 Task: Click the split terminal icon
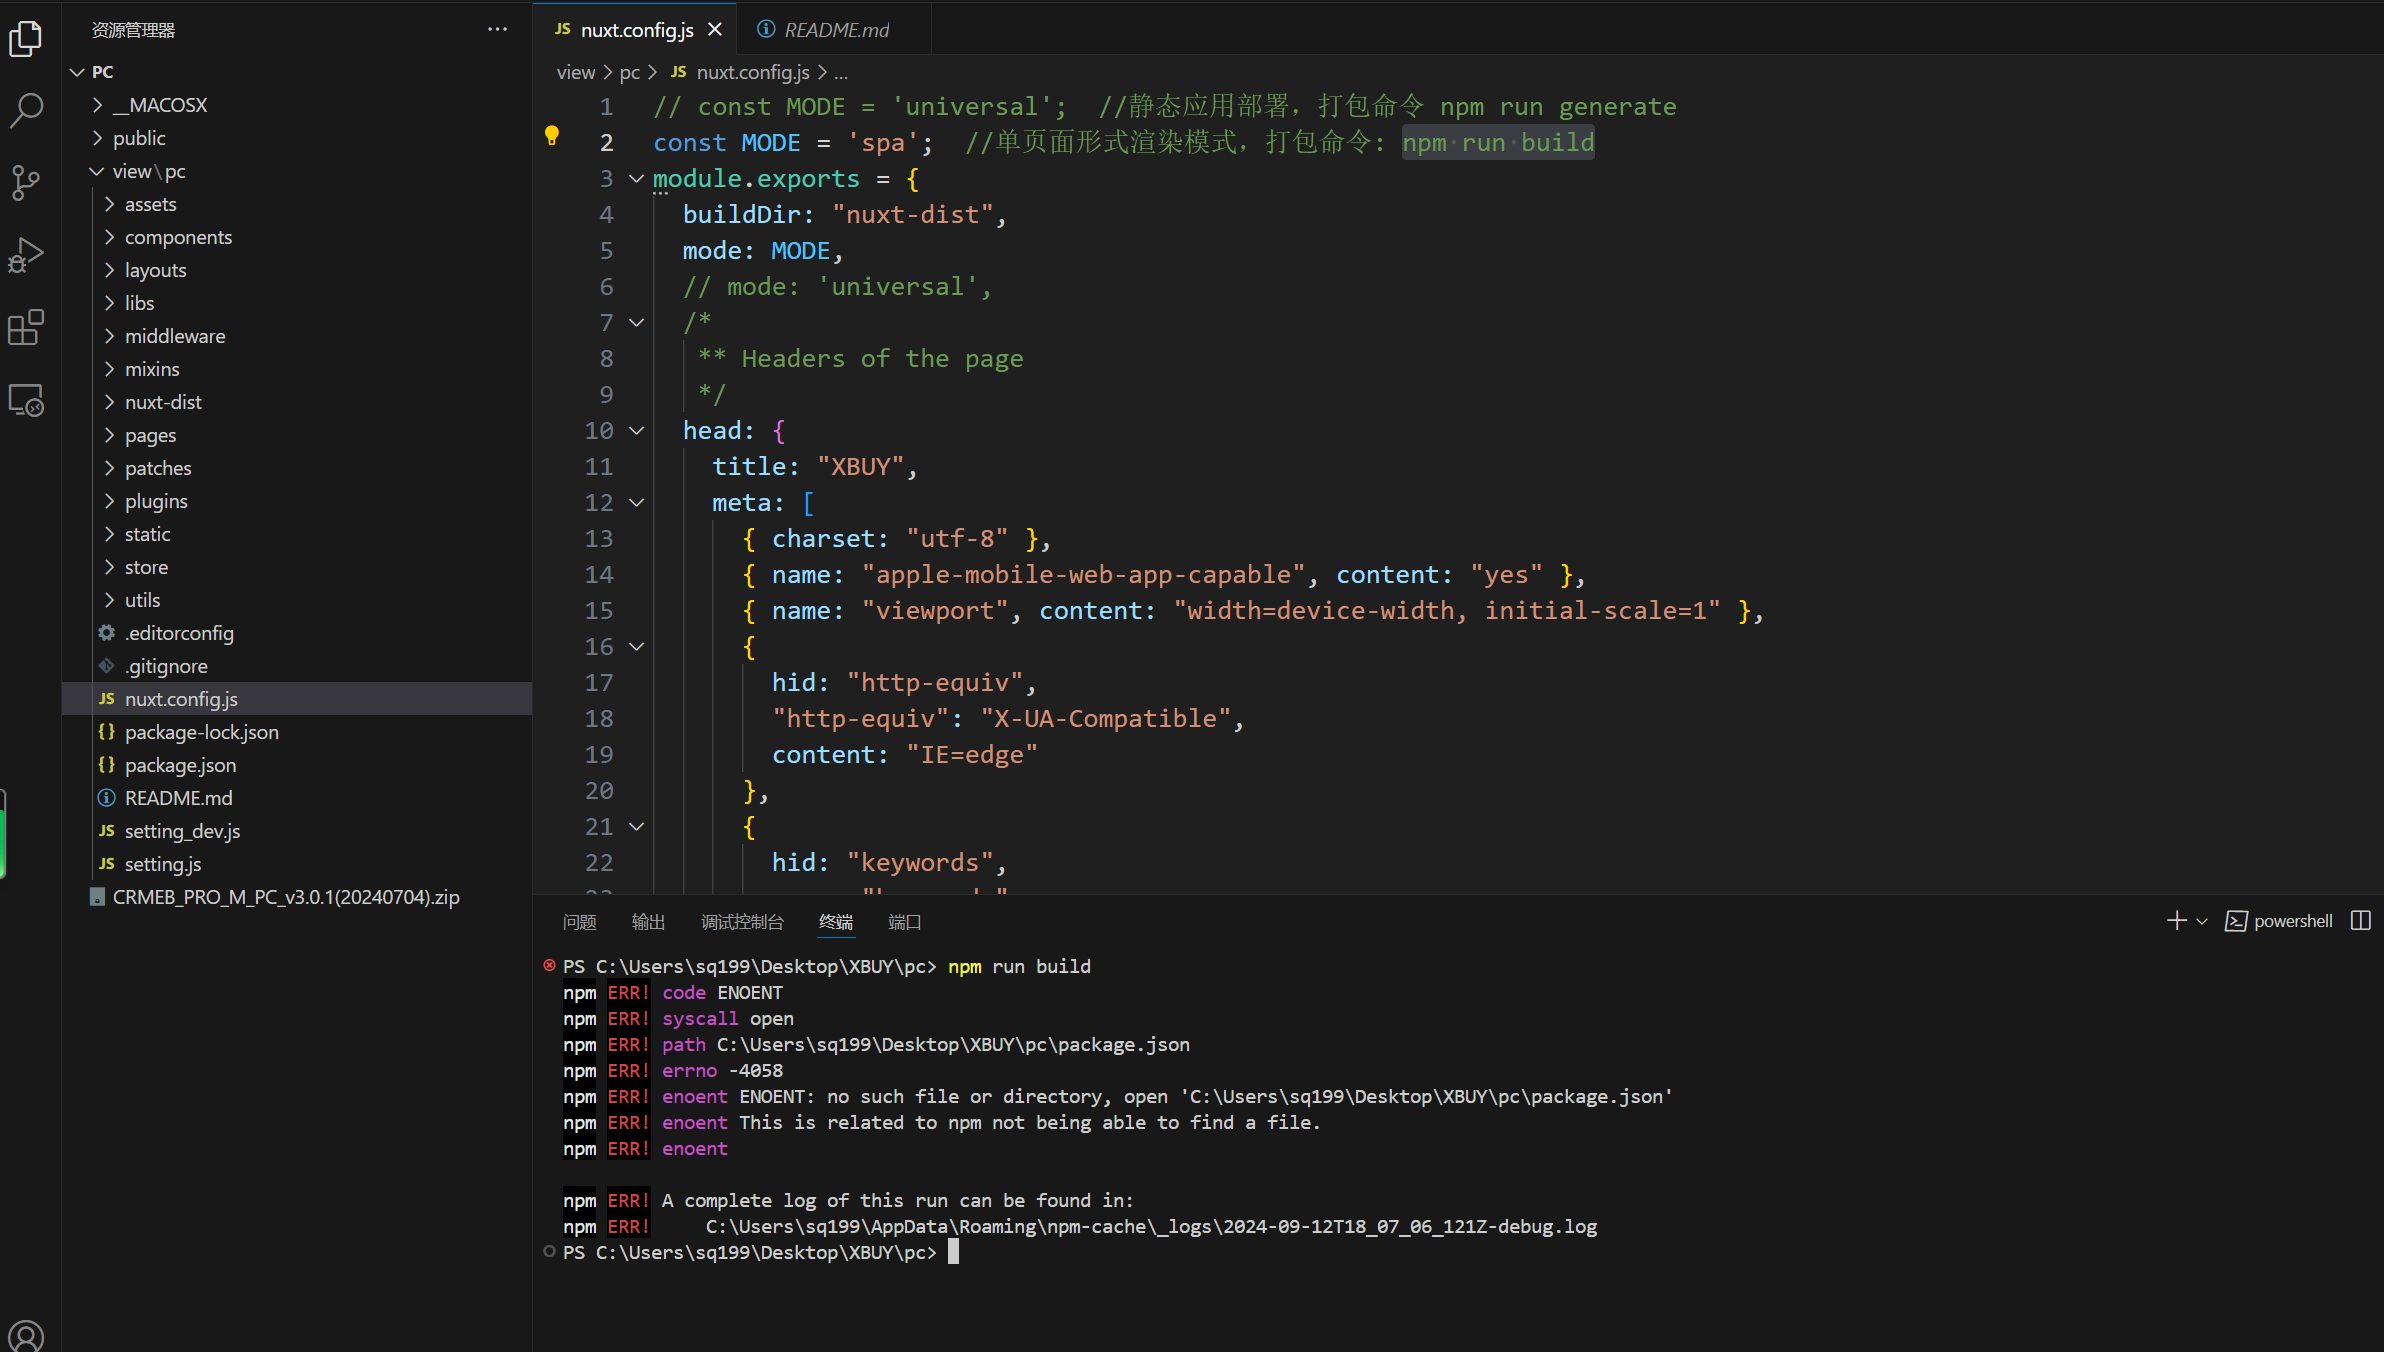tap(2361, 921)
